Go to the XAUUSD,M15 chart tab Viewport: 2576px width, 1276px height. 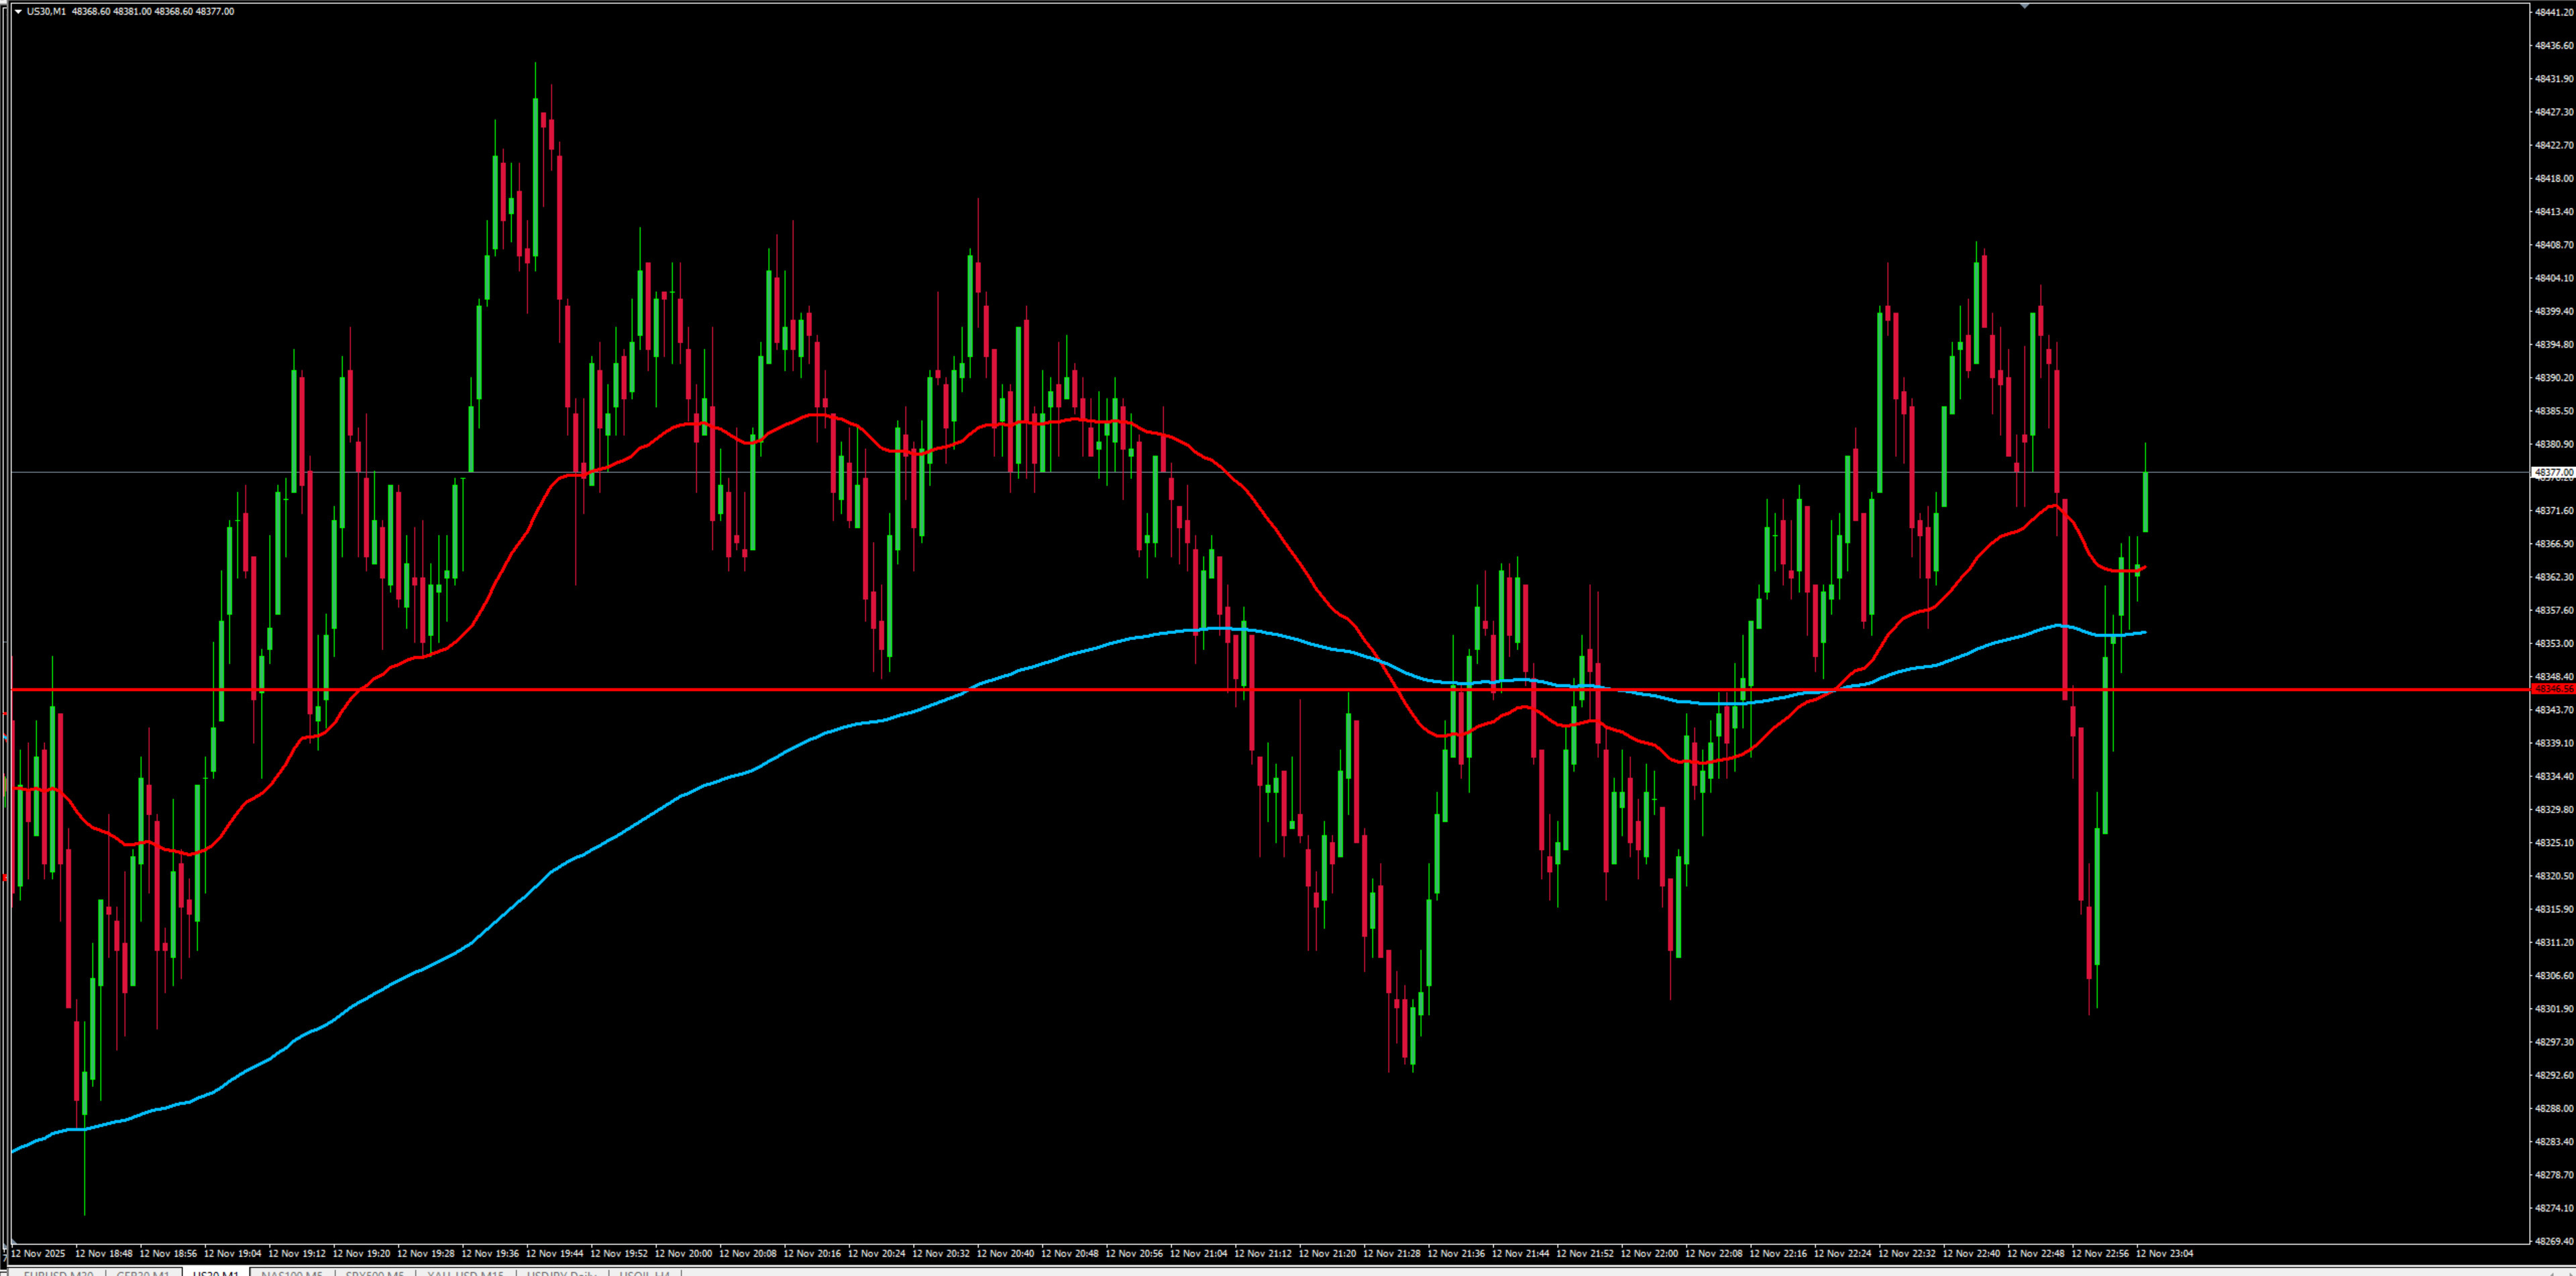point(465,1273)
